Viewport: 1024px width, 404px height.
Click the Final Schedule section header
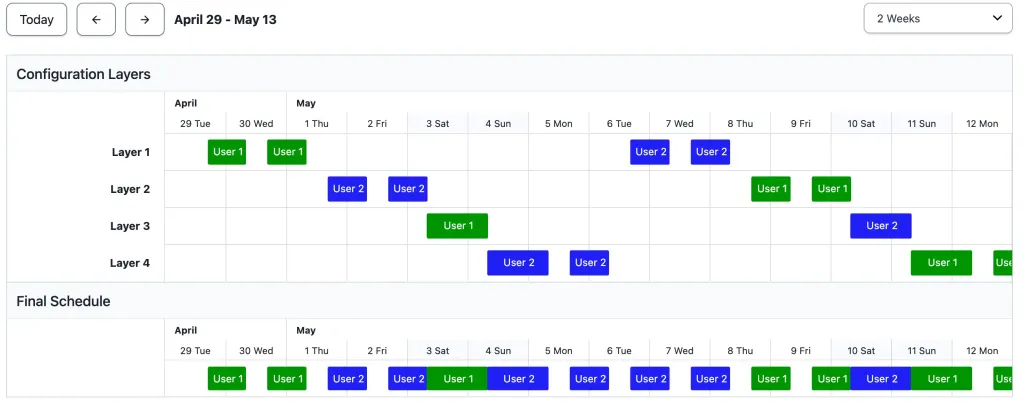pyautogui.click(x=63, y=301)
